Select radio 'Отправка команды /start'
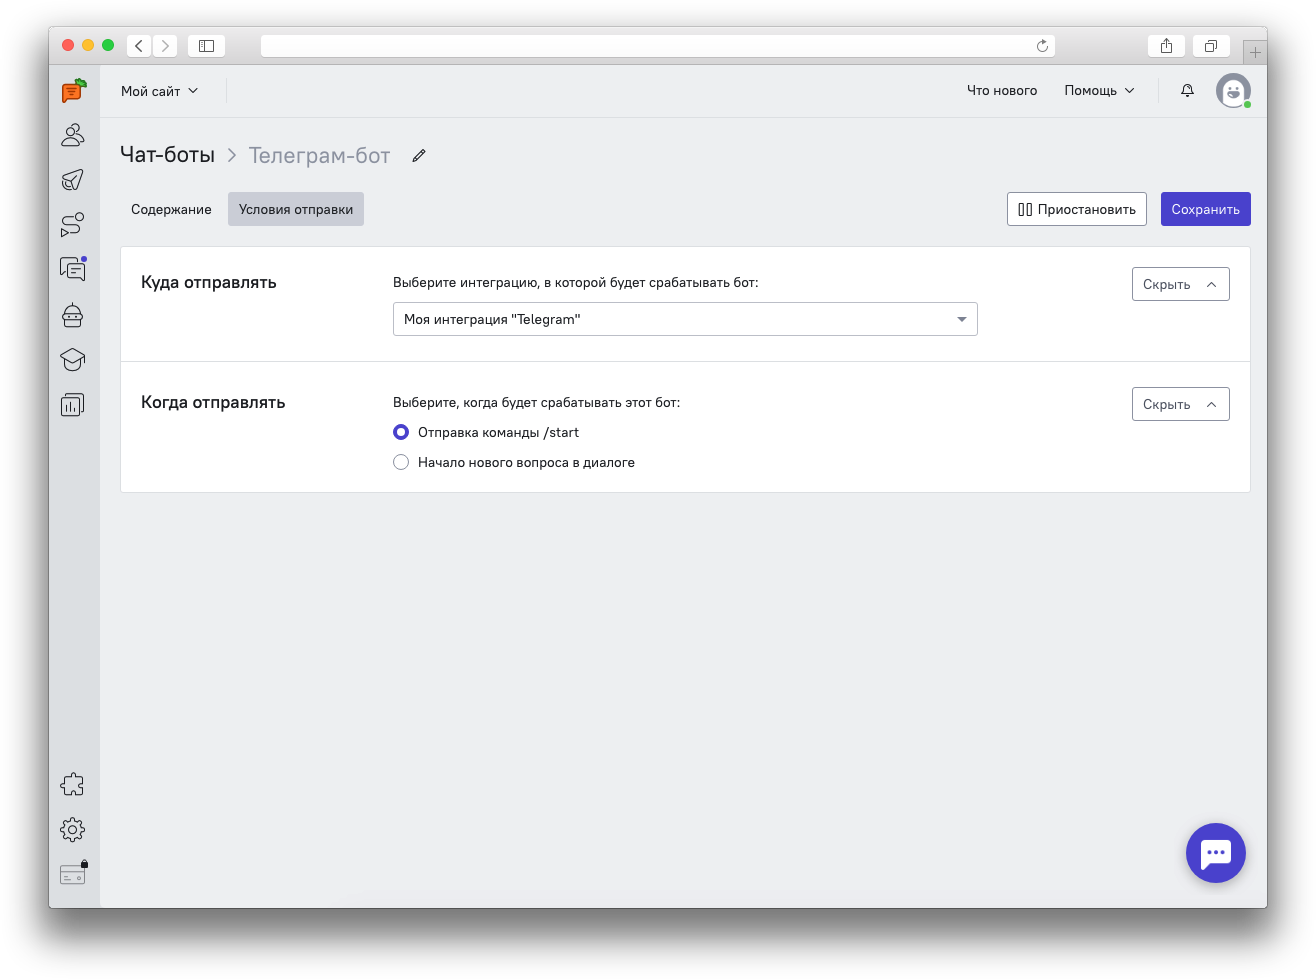The height and width of the screenshot is (979, 1316). tap(401, 432)
